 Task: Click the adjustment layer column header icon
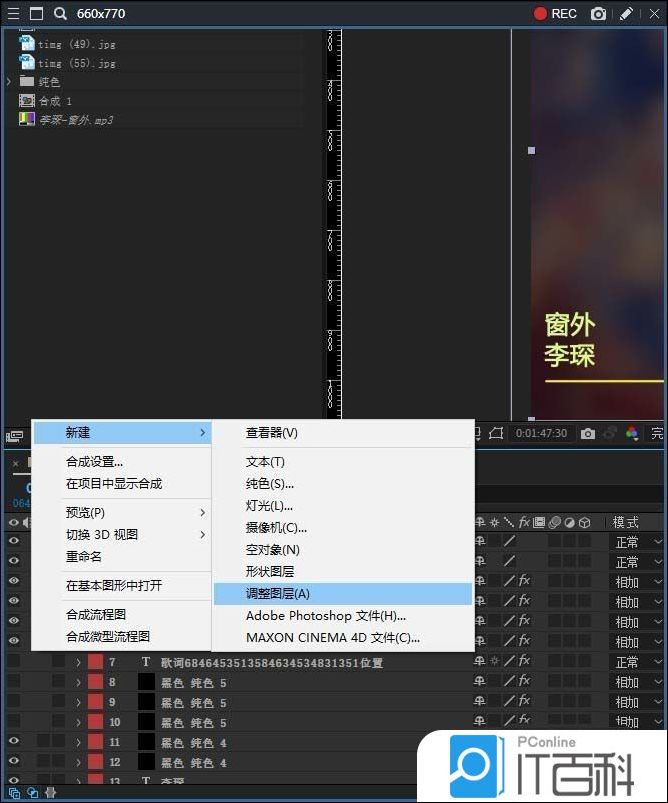[x=569, y=522]
